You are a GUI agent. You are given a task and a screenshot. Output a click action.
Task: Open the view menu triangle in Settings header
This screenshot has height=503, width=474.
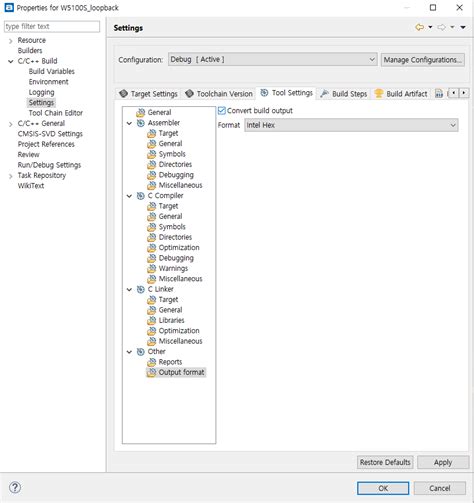[x=463, y=27]
